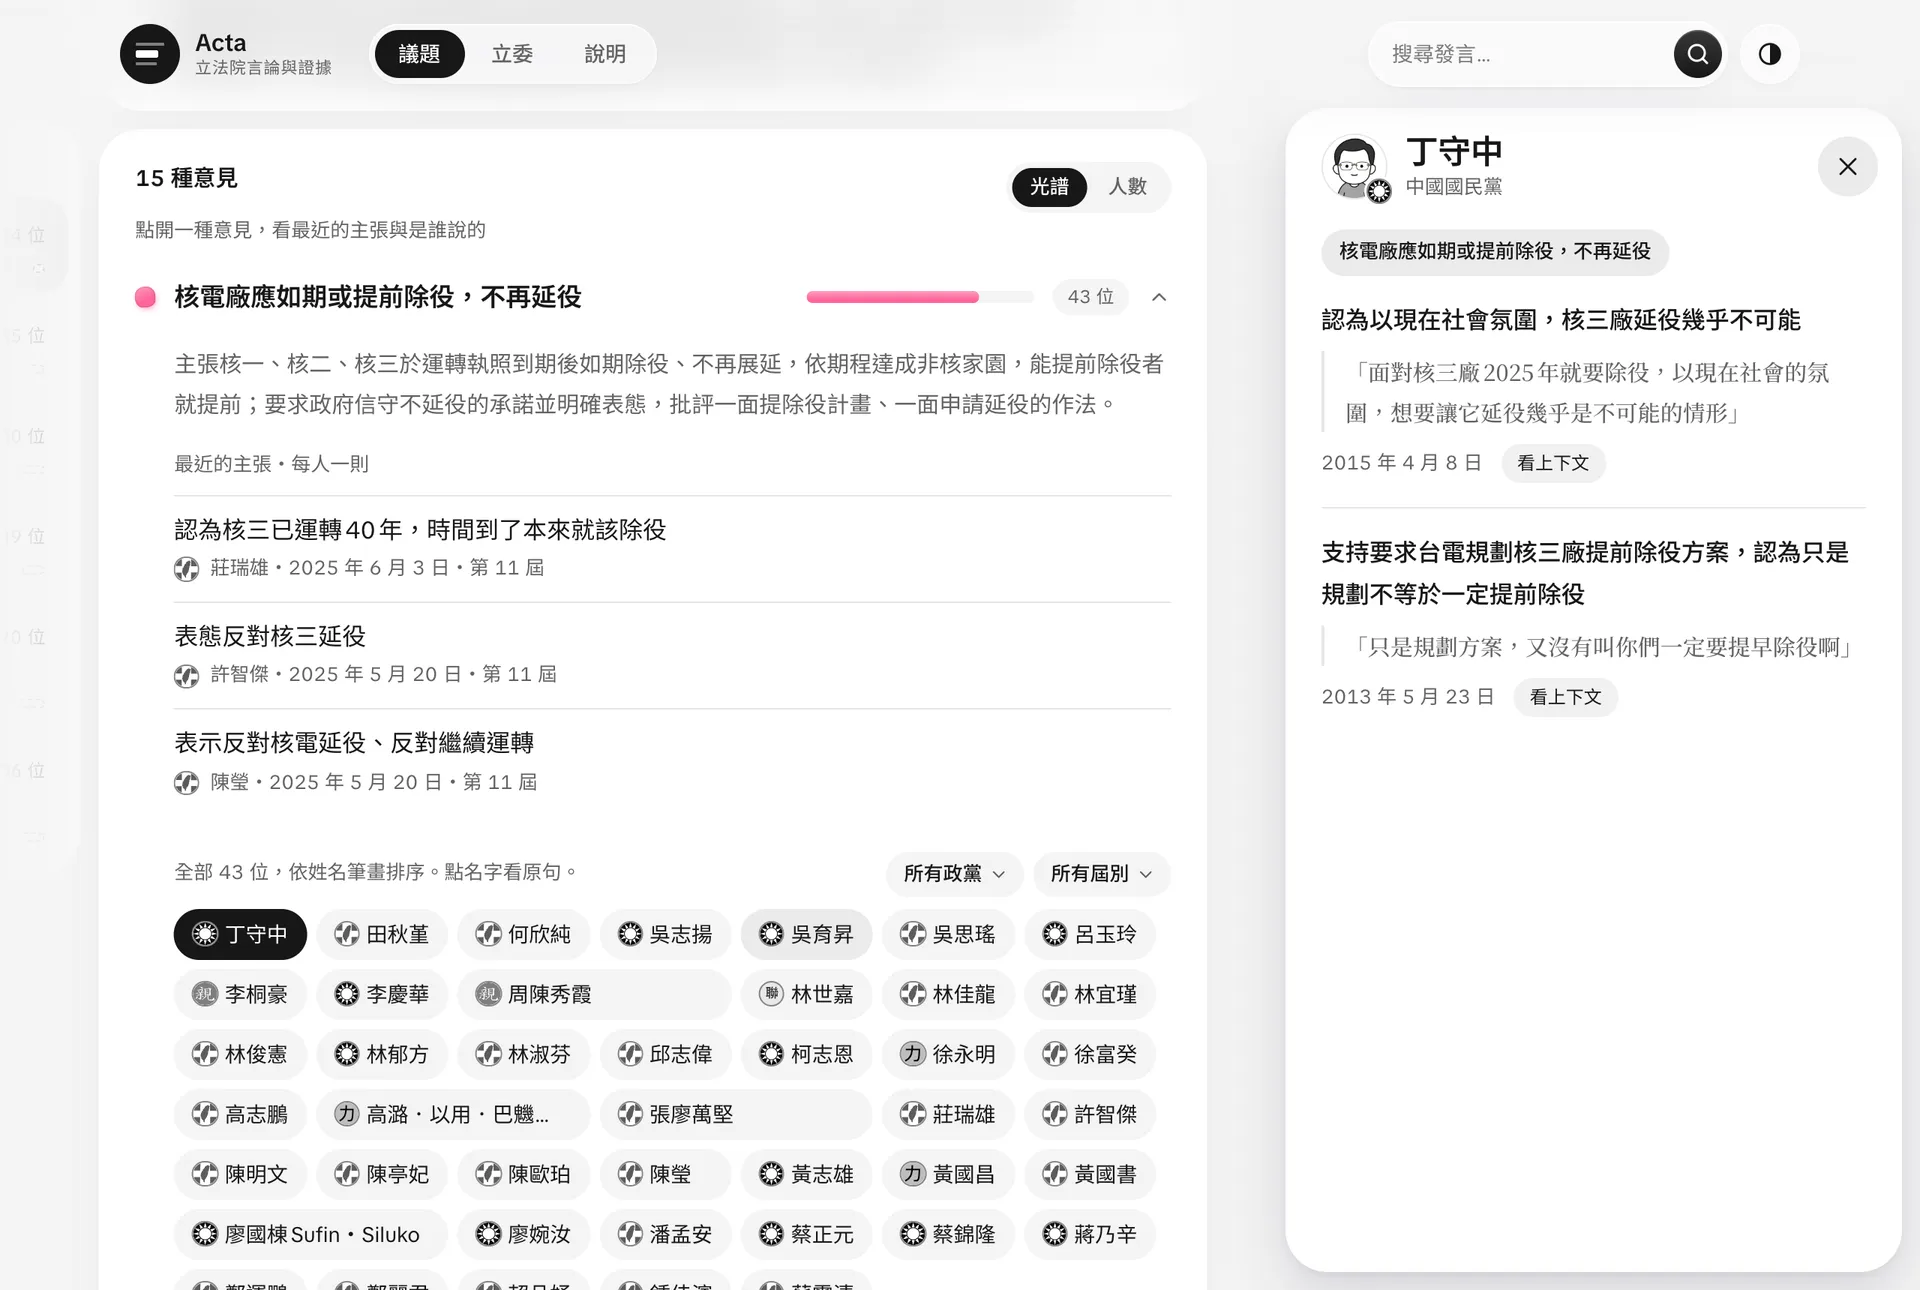
Task: Click party icon on 林世嘉 chip
Action: [x=771, y=994]
